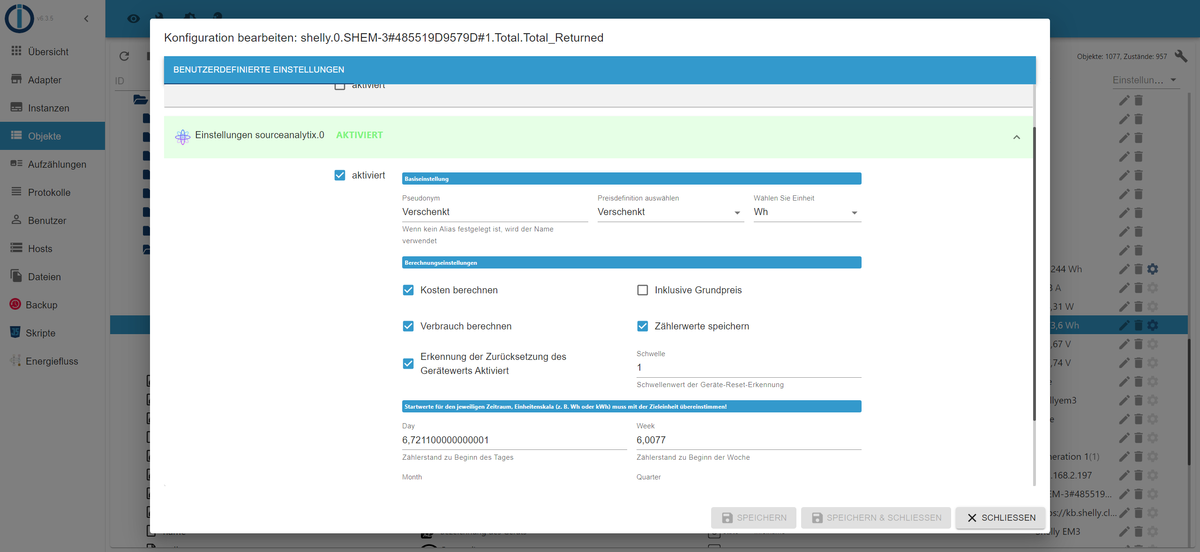Viewport: 1200px width, 552px height.
Task: Click the 'SPEICHERN & SCHLIESSEN' button
Action: (x=876, y=517)
